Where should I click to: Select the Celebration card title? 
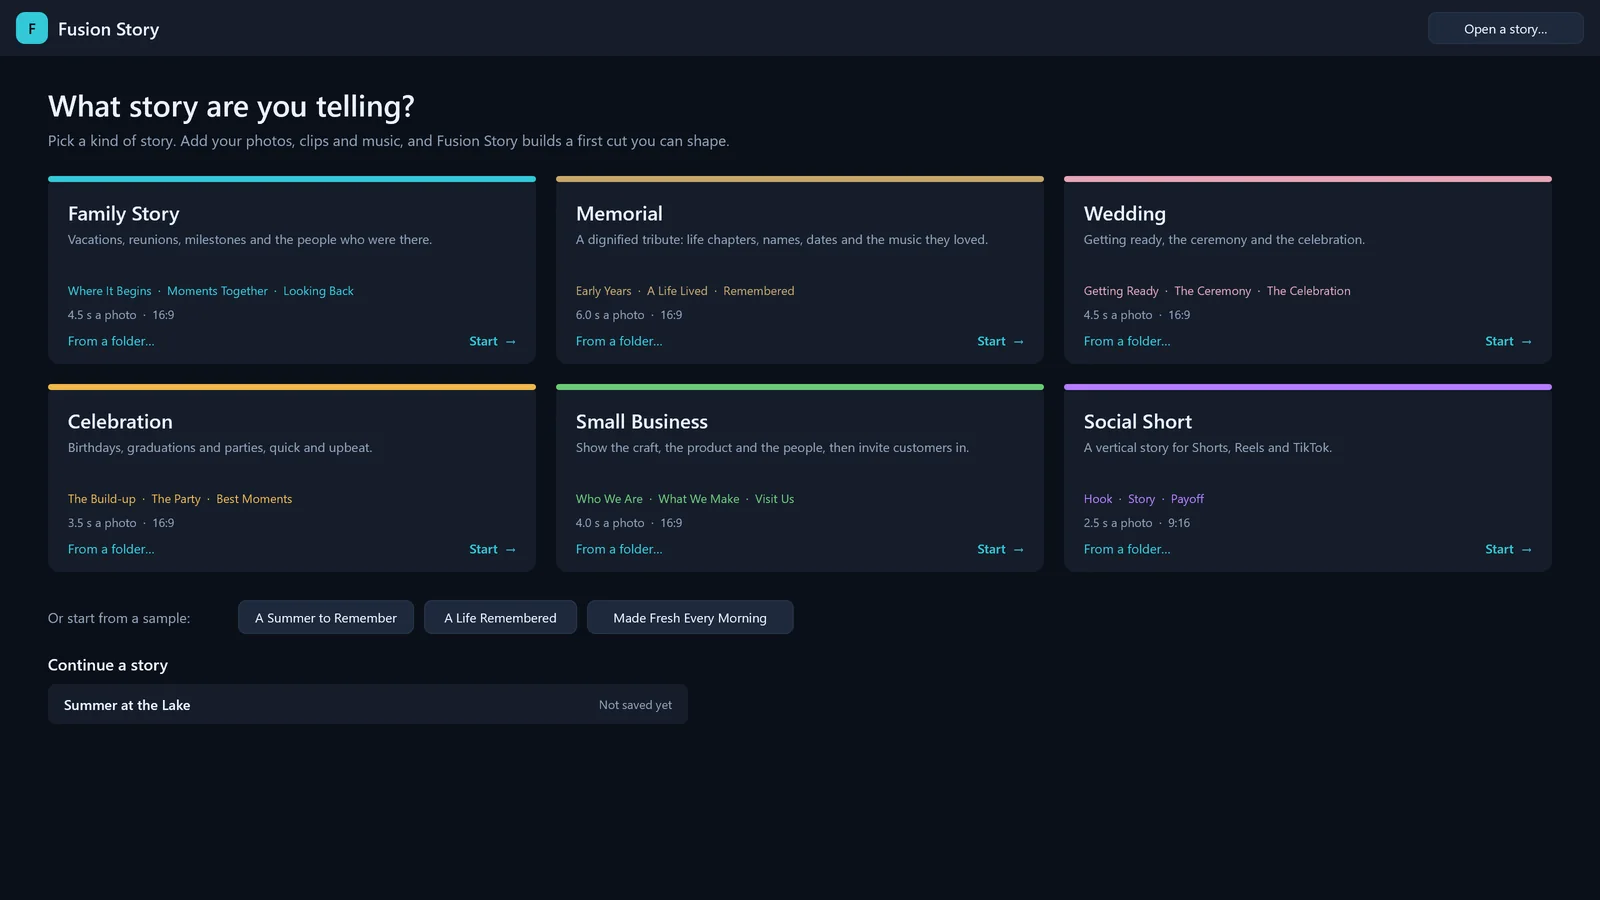tap(120, 422)
